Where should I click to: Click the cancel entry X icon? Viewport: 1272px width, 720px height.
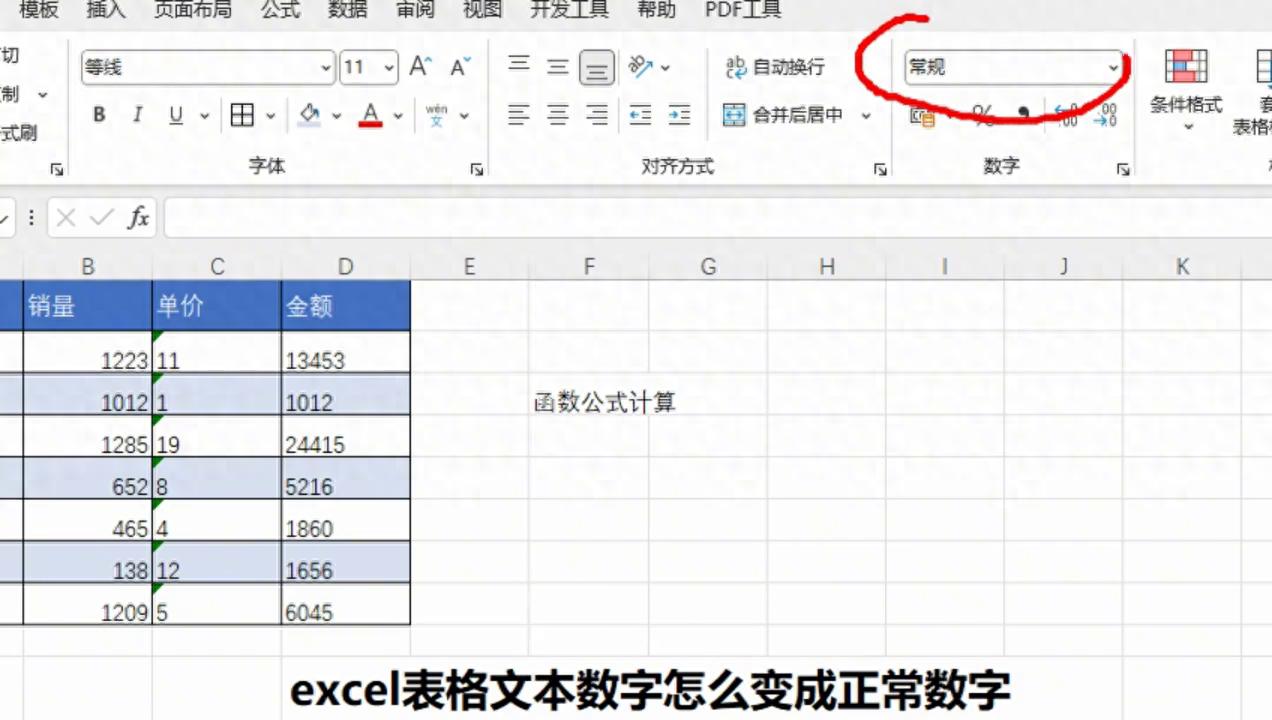coord(66,217)
